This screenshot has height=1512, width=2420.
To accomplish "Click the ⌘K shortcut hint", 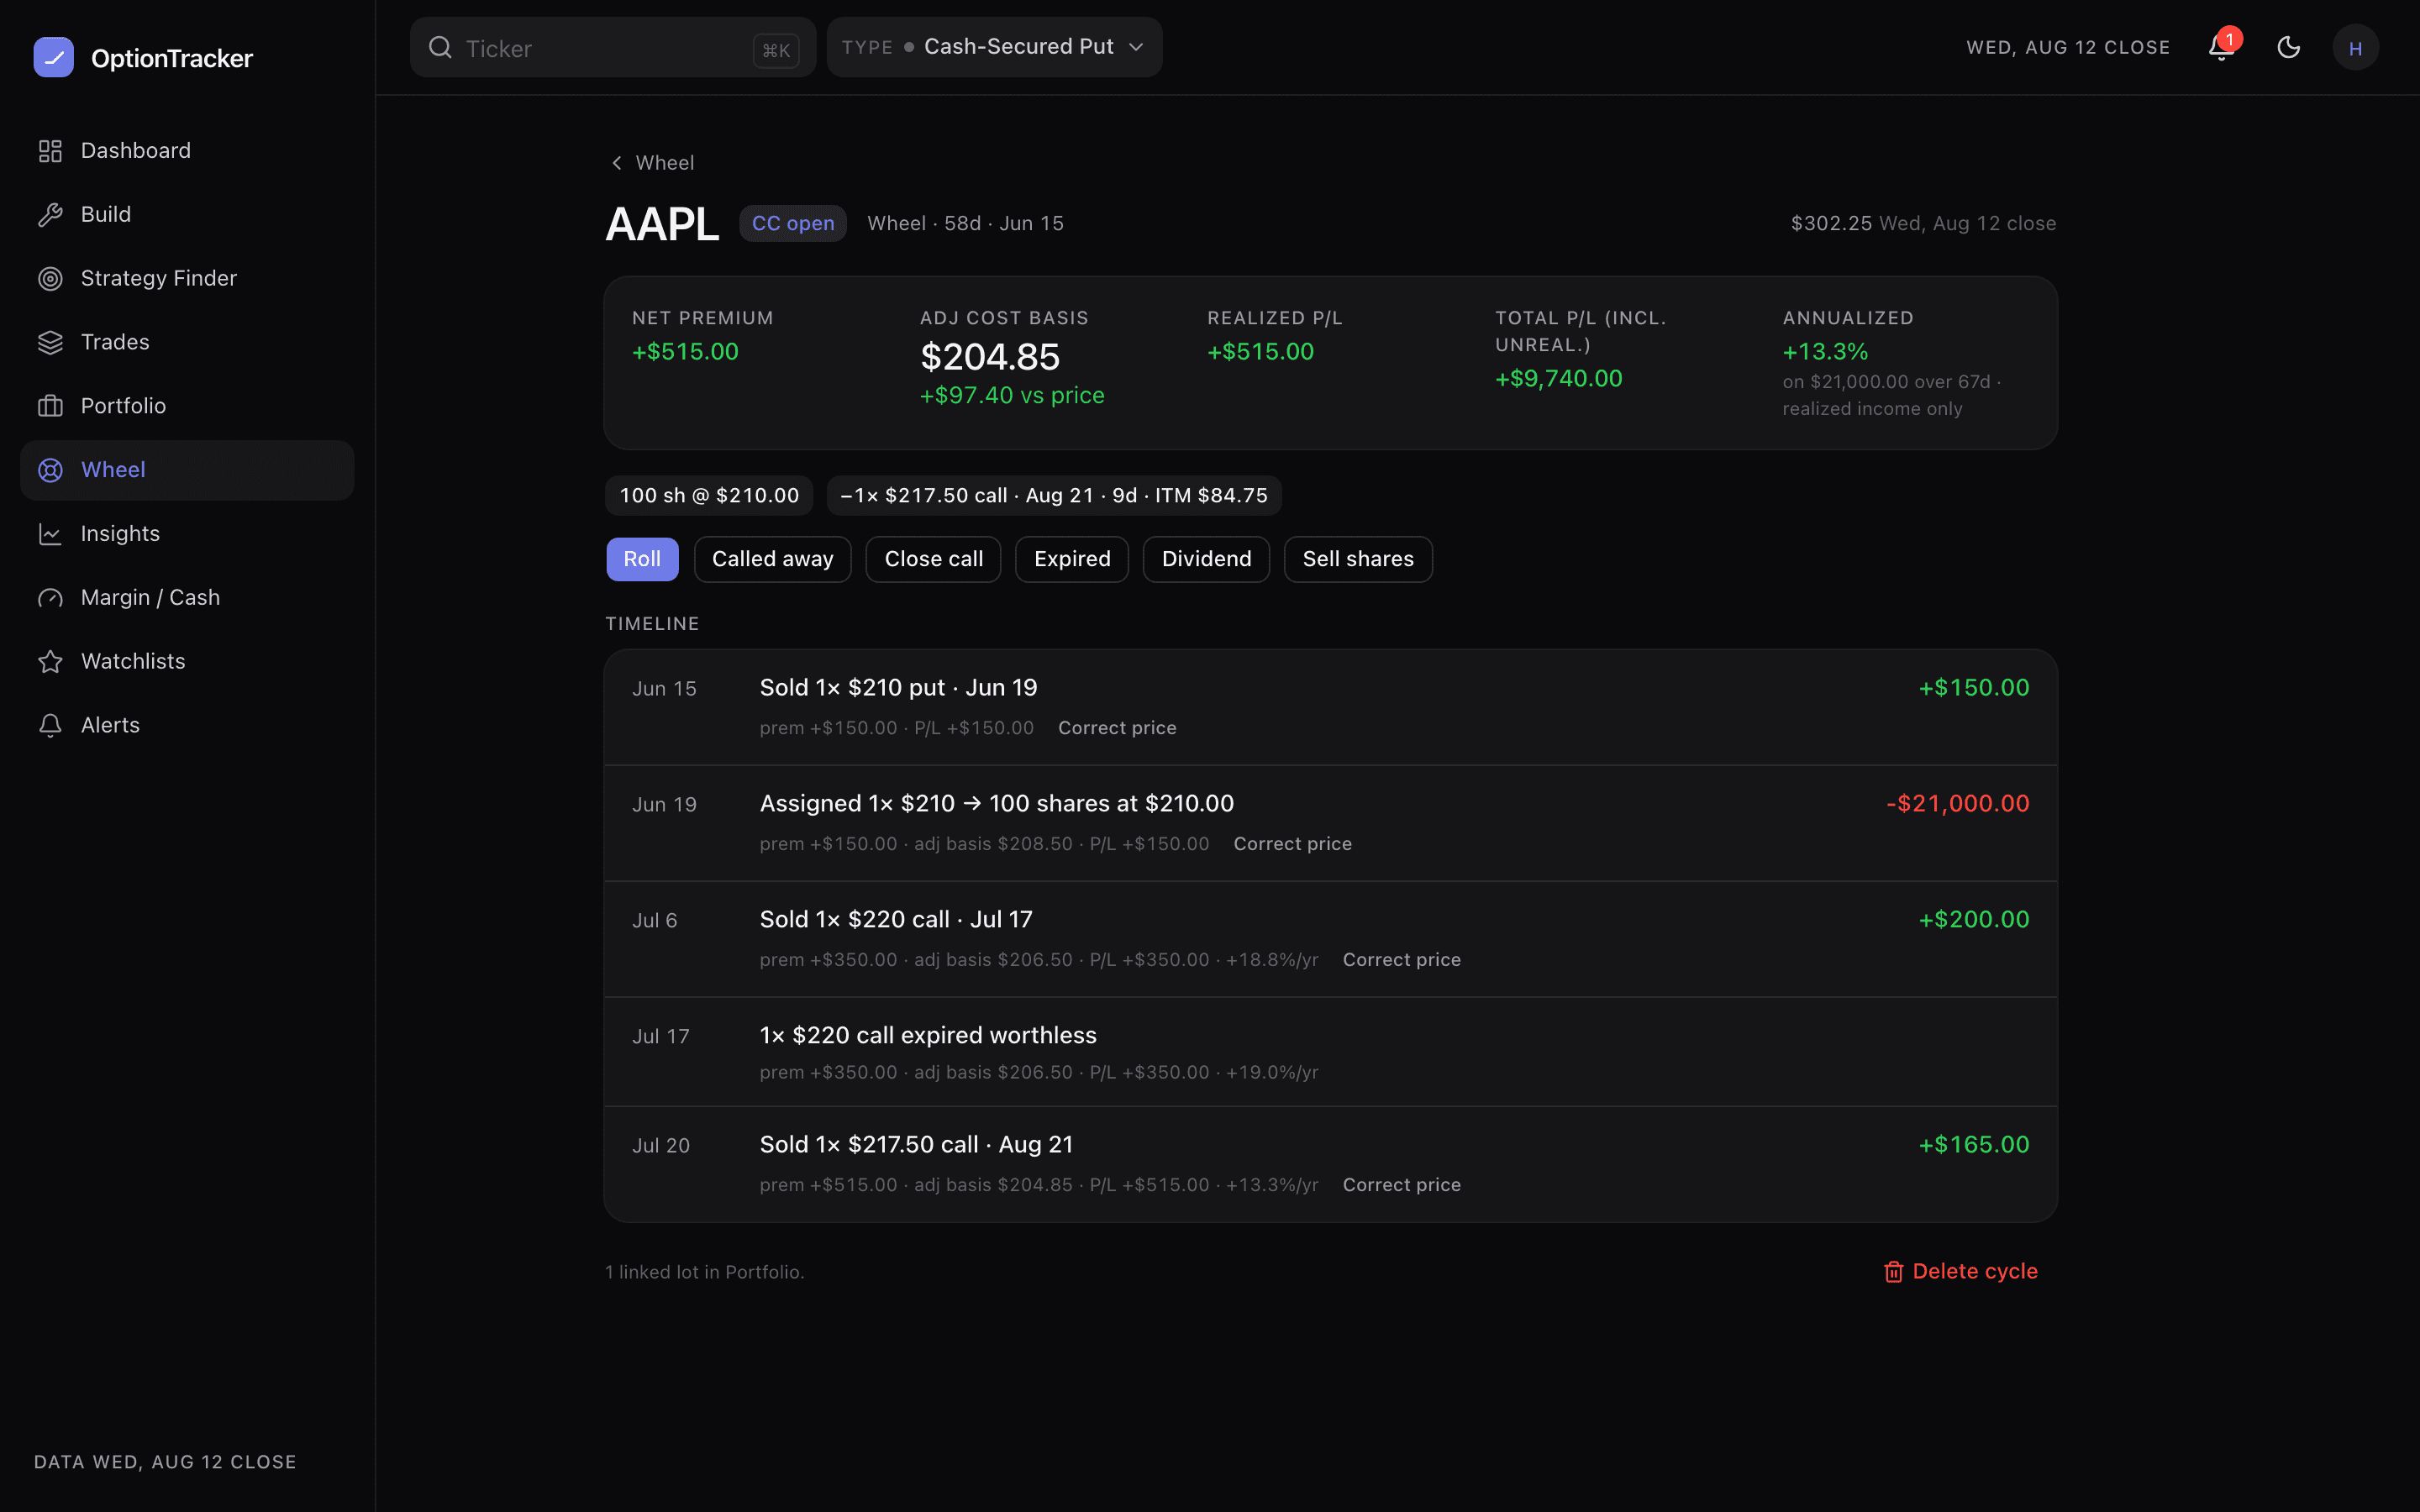I will coord(776,50).
